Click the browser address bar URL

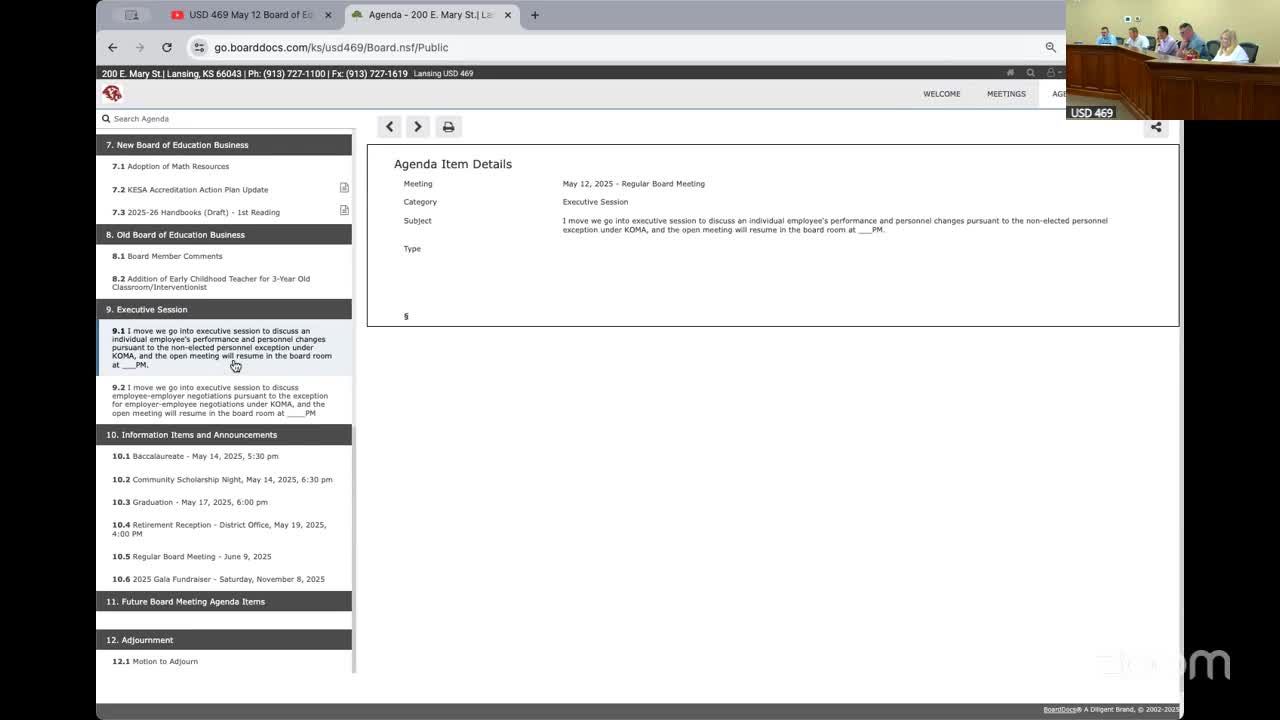pyautogui.click(x=331, y=47)
